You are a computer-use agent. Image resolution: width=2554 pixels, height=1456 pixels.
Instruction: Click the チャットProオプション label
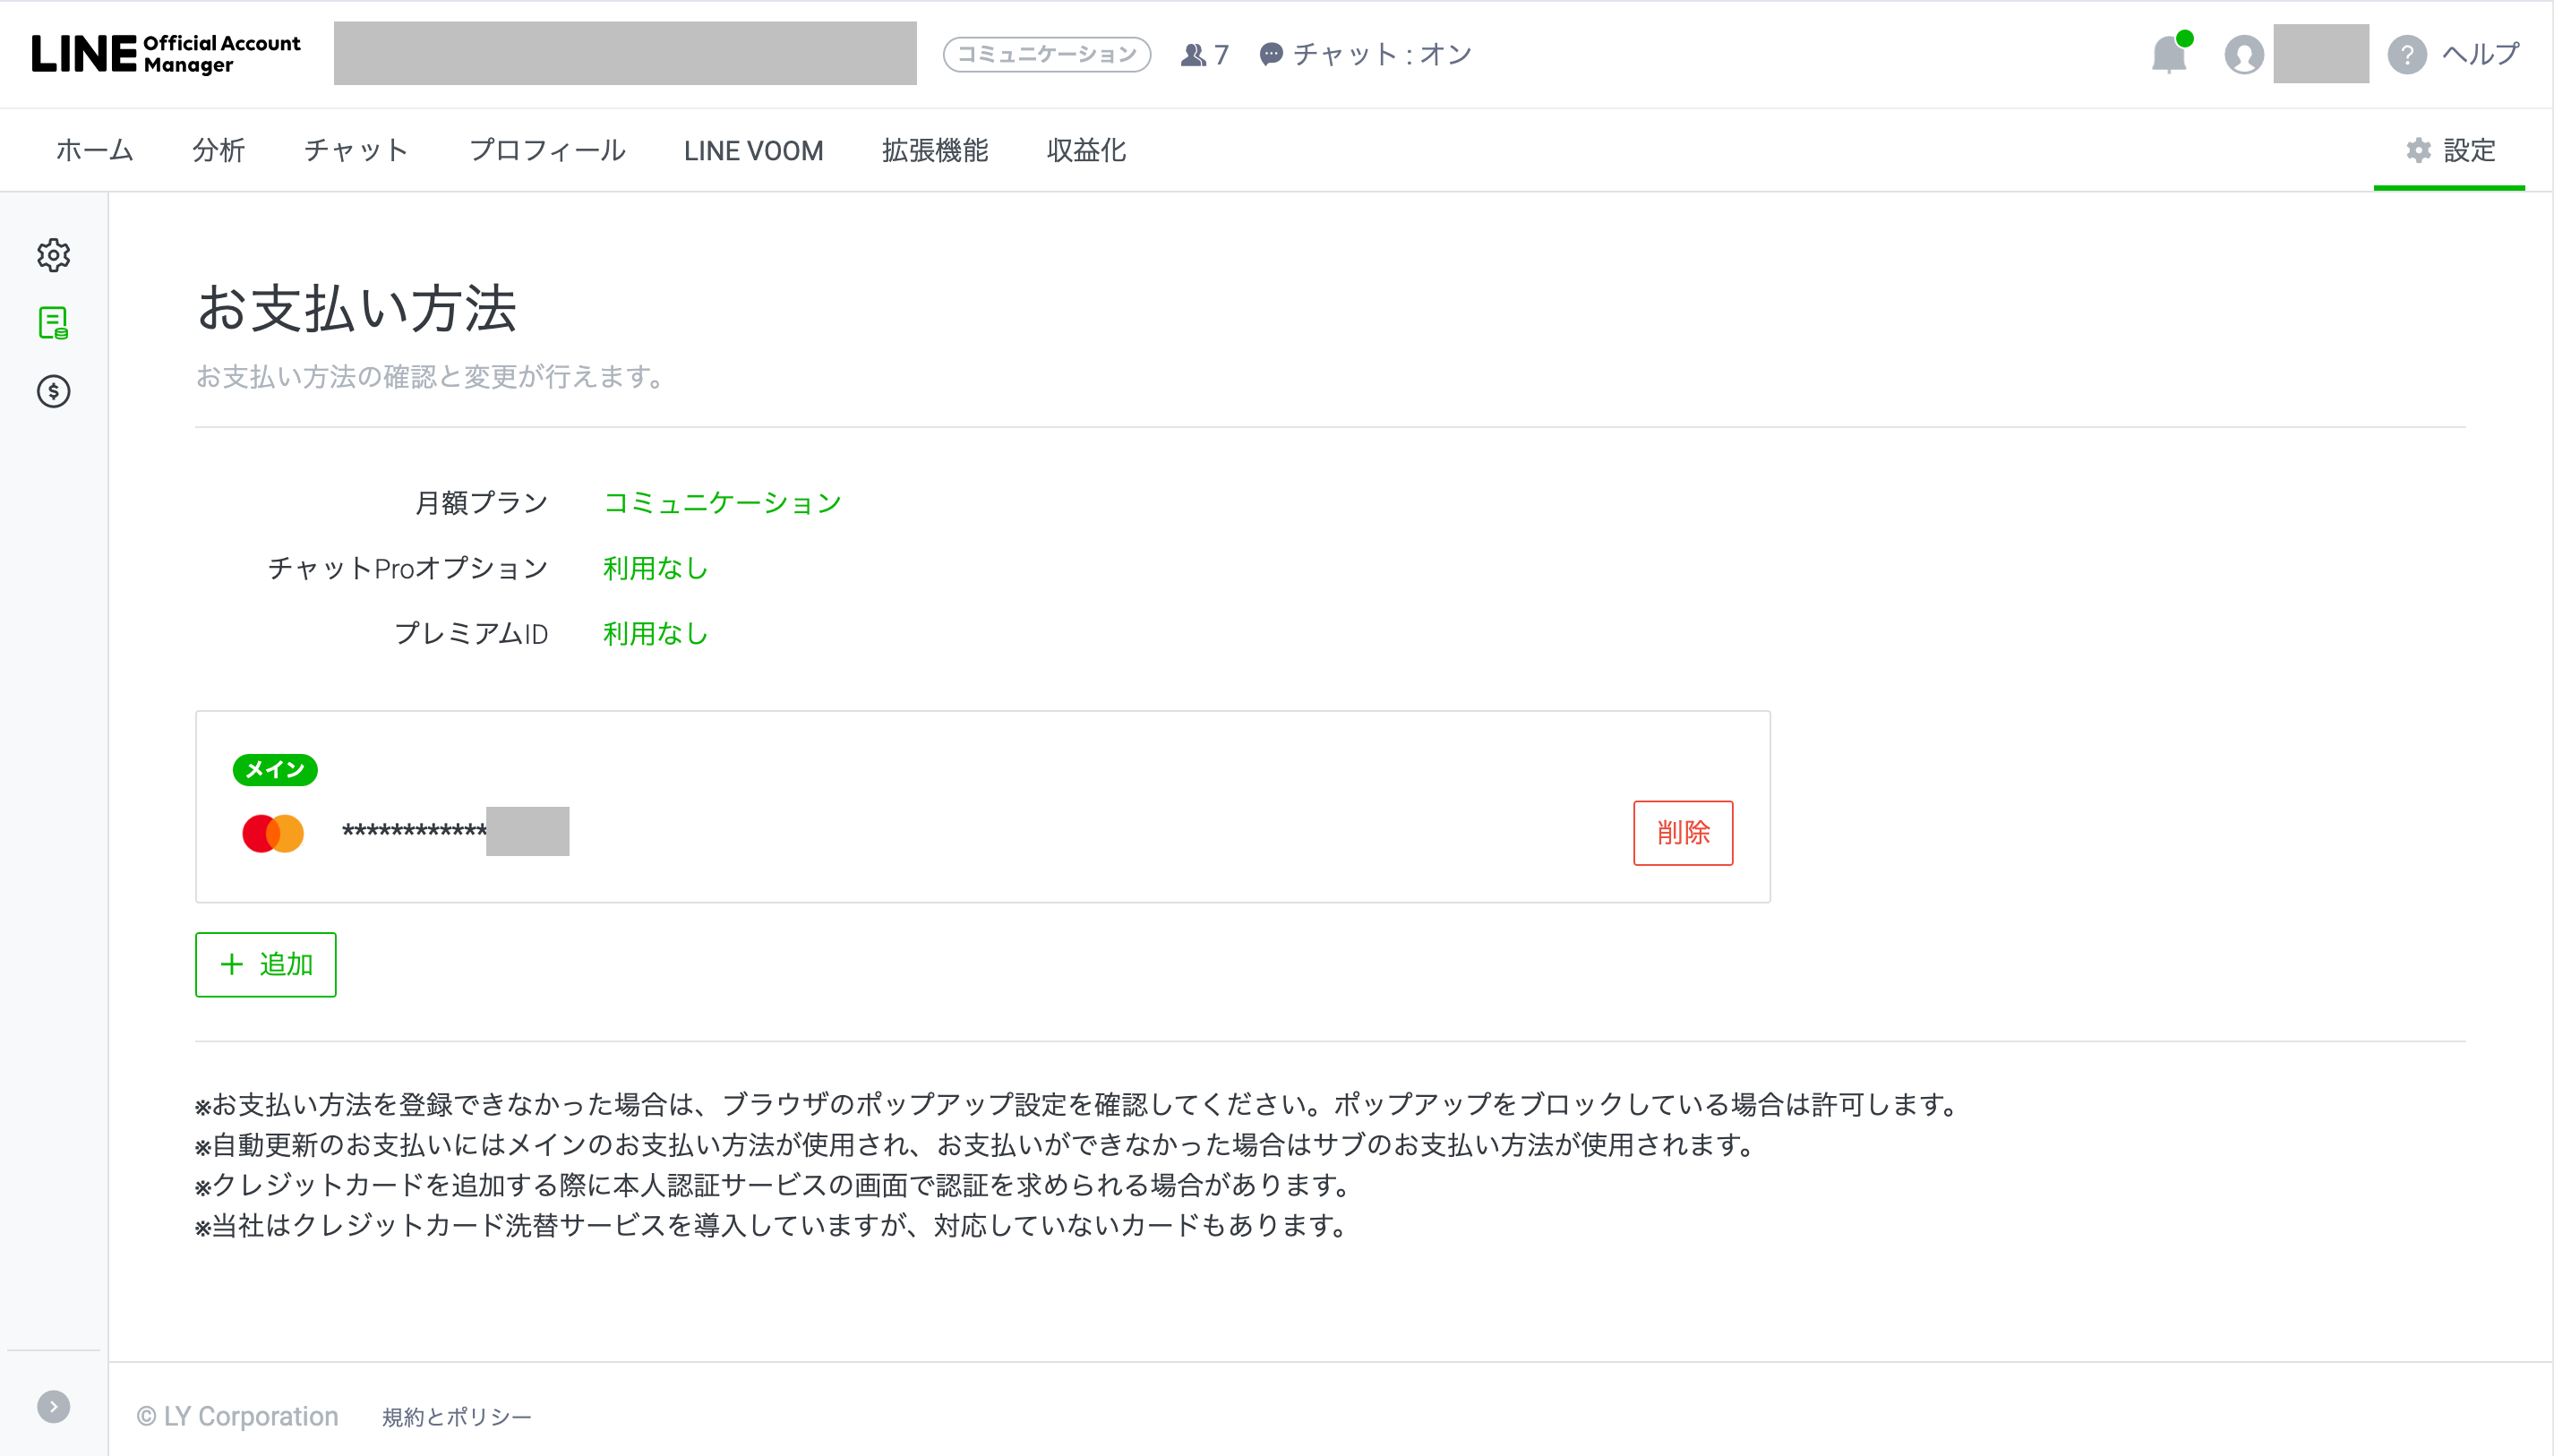[408, 568]
